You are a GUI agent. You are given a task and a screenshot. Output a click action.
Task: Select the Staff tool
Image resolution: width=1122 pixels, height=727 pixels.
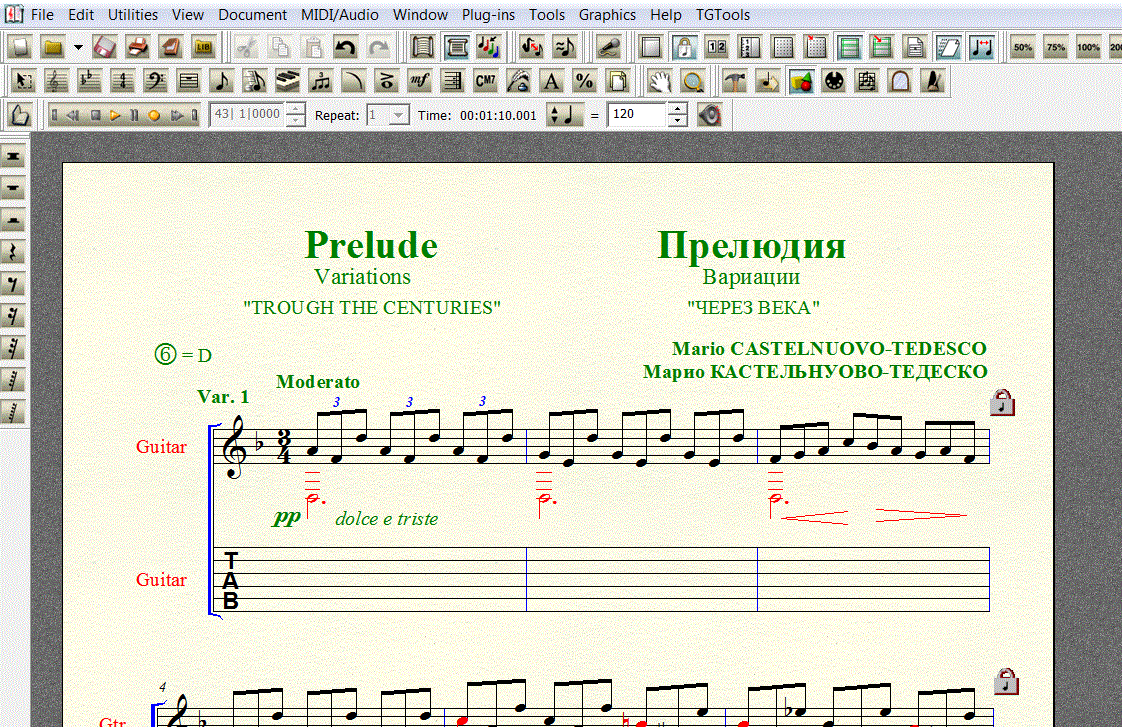(x=56, y=81)
